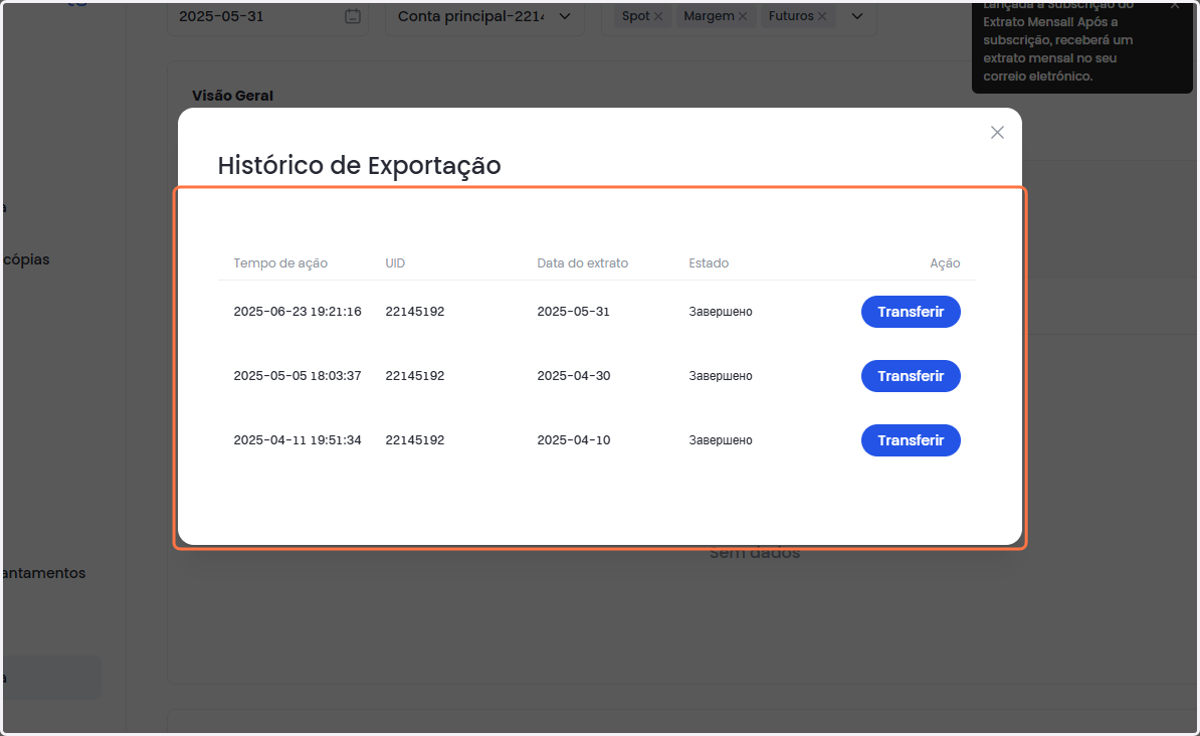Dismiss the Extrato Mensal notification tooltip
Screen dimensions: 1200x736
coord(1175,5)
